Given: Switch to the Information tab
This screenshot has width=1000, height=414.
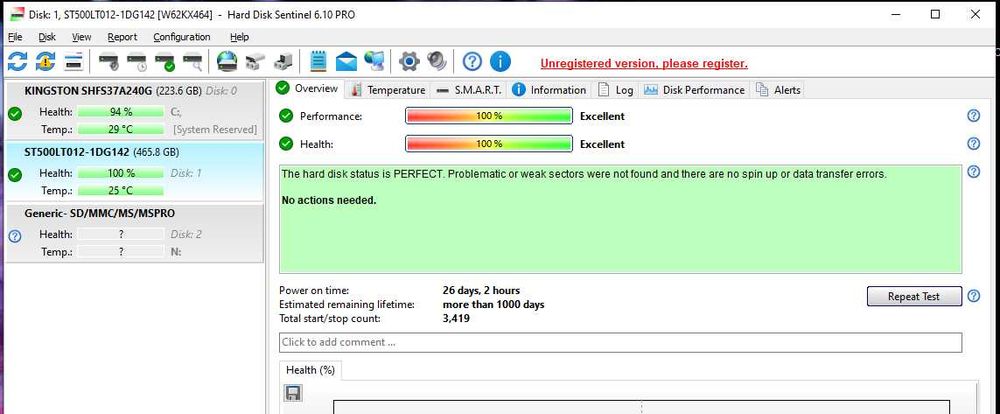Looking at the screenshot, I should (x=549, y=90).
